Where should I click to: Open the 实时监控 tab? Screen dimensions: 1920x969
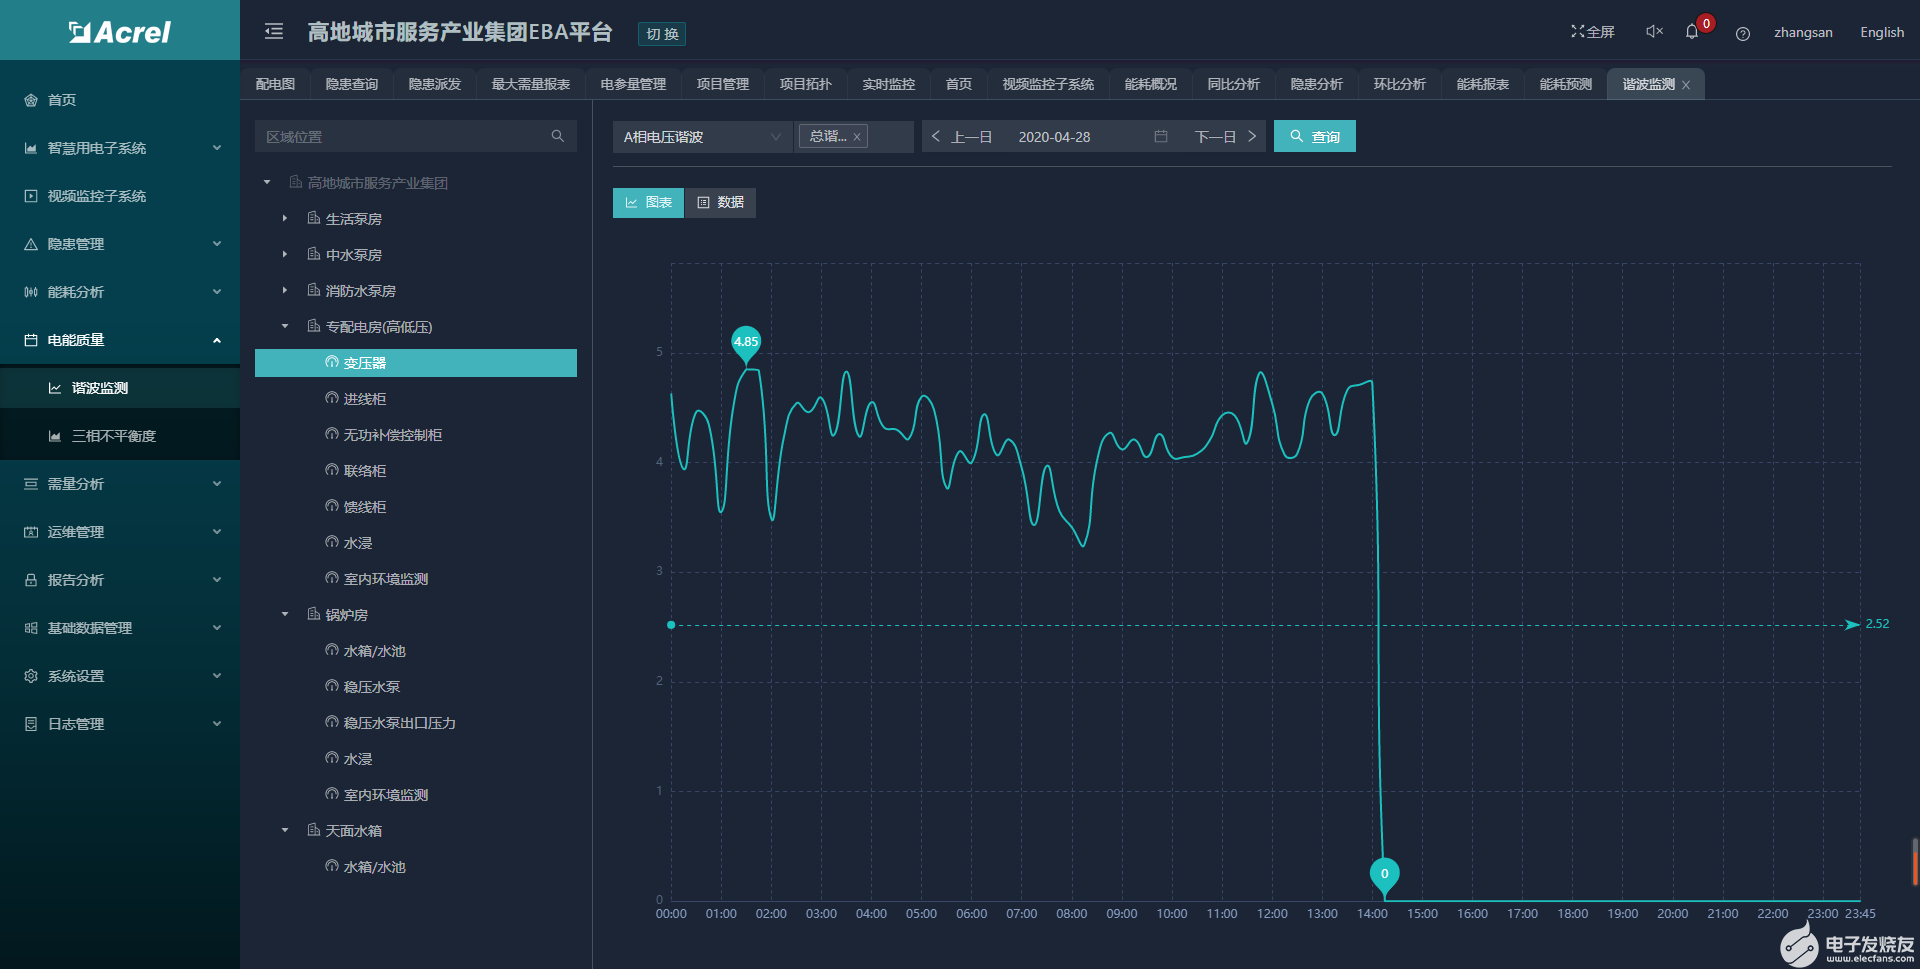click(x=888, y=85)
